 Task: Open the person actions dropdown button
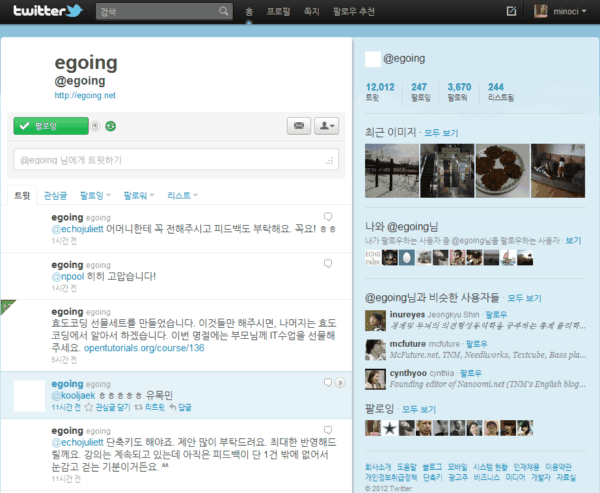(x=326, y=126)
